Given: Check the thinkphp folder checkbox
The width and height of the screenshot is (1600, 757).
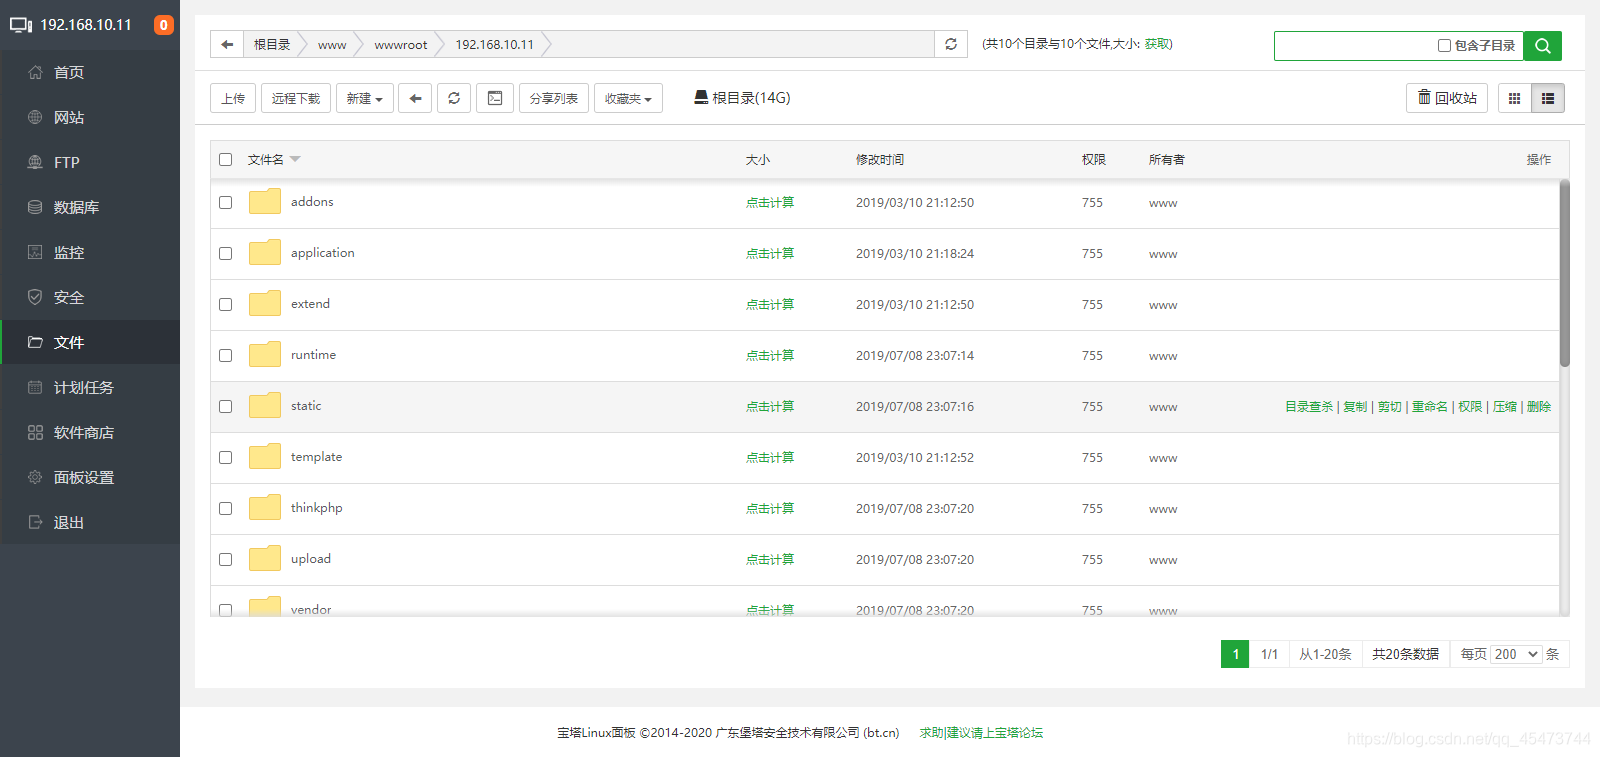Looking at the screenshot, I should pos(225,508).
